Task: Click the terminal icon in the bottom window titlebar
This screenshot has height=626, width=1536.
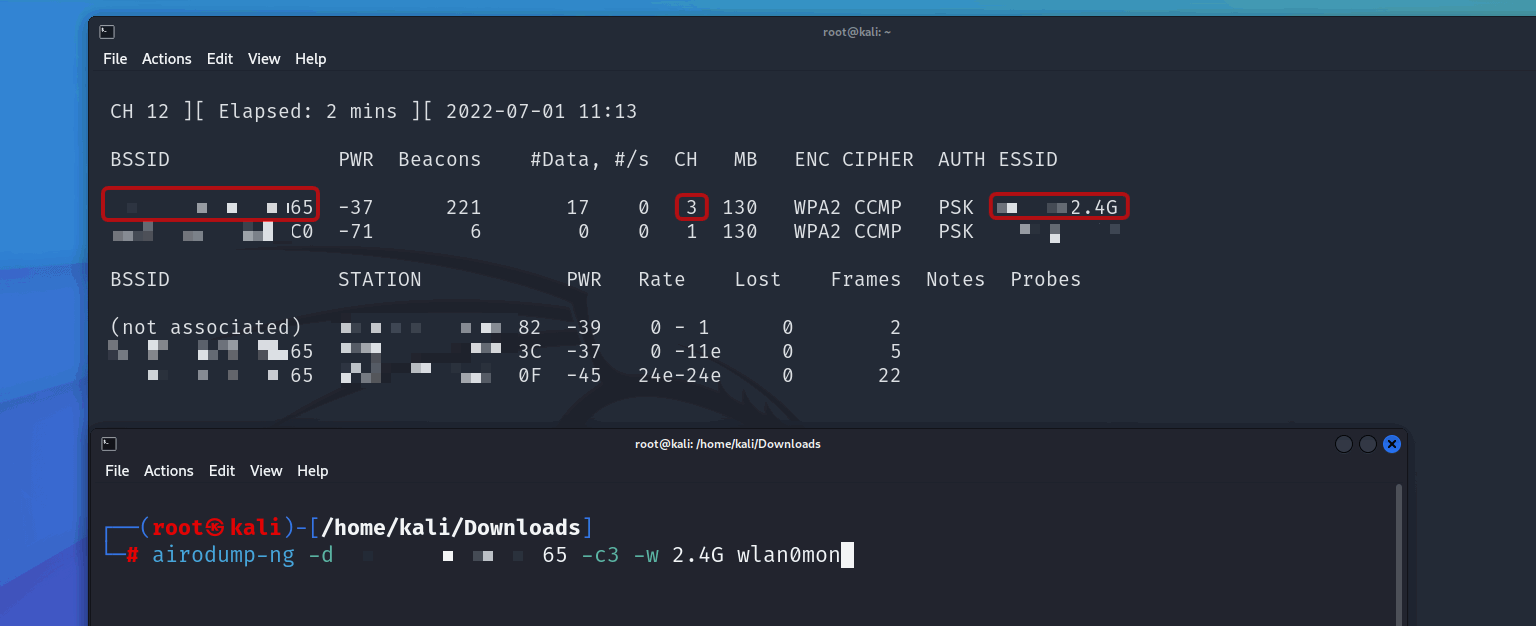Action: pyautogui.click(x=108, y=443)
